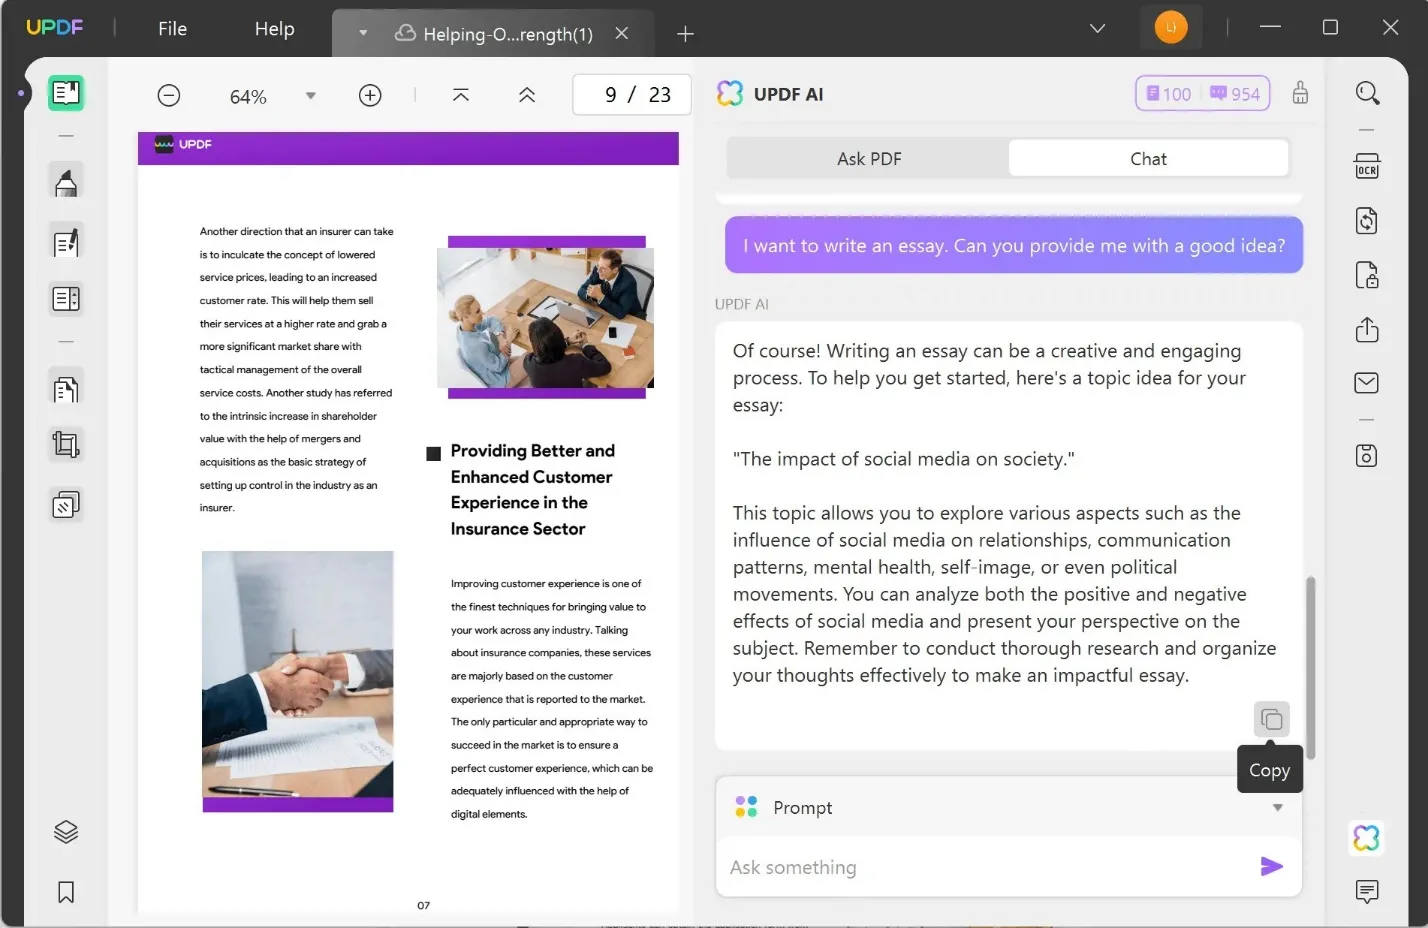Click the page footer number 07
1428x928 pixels.
tap(423, 905)
